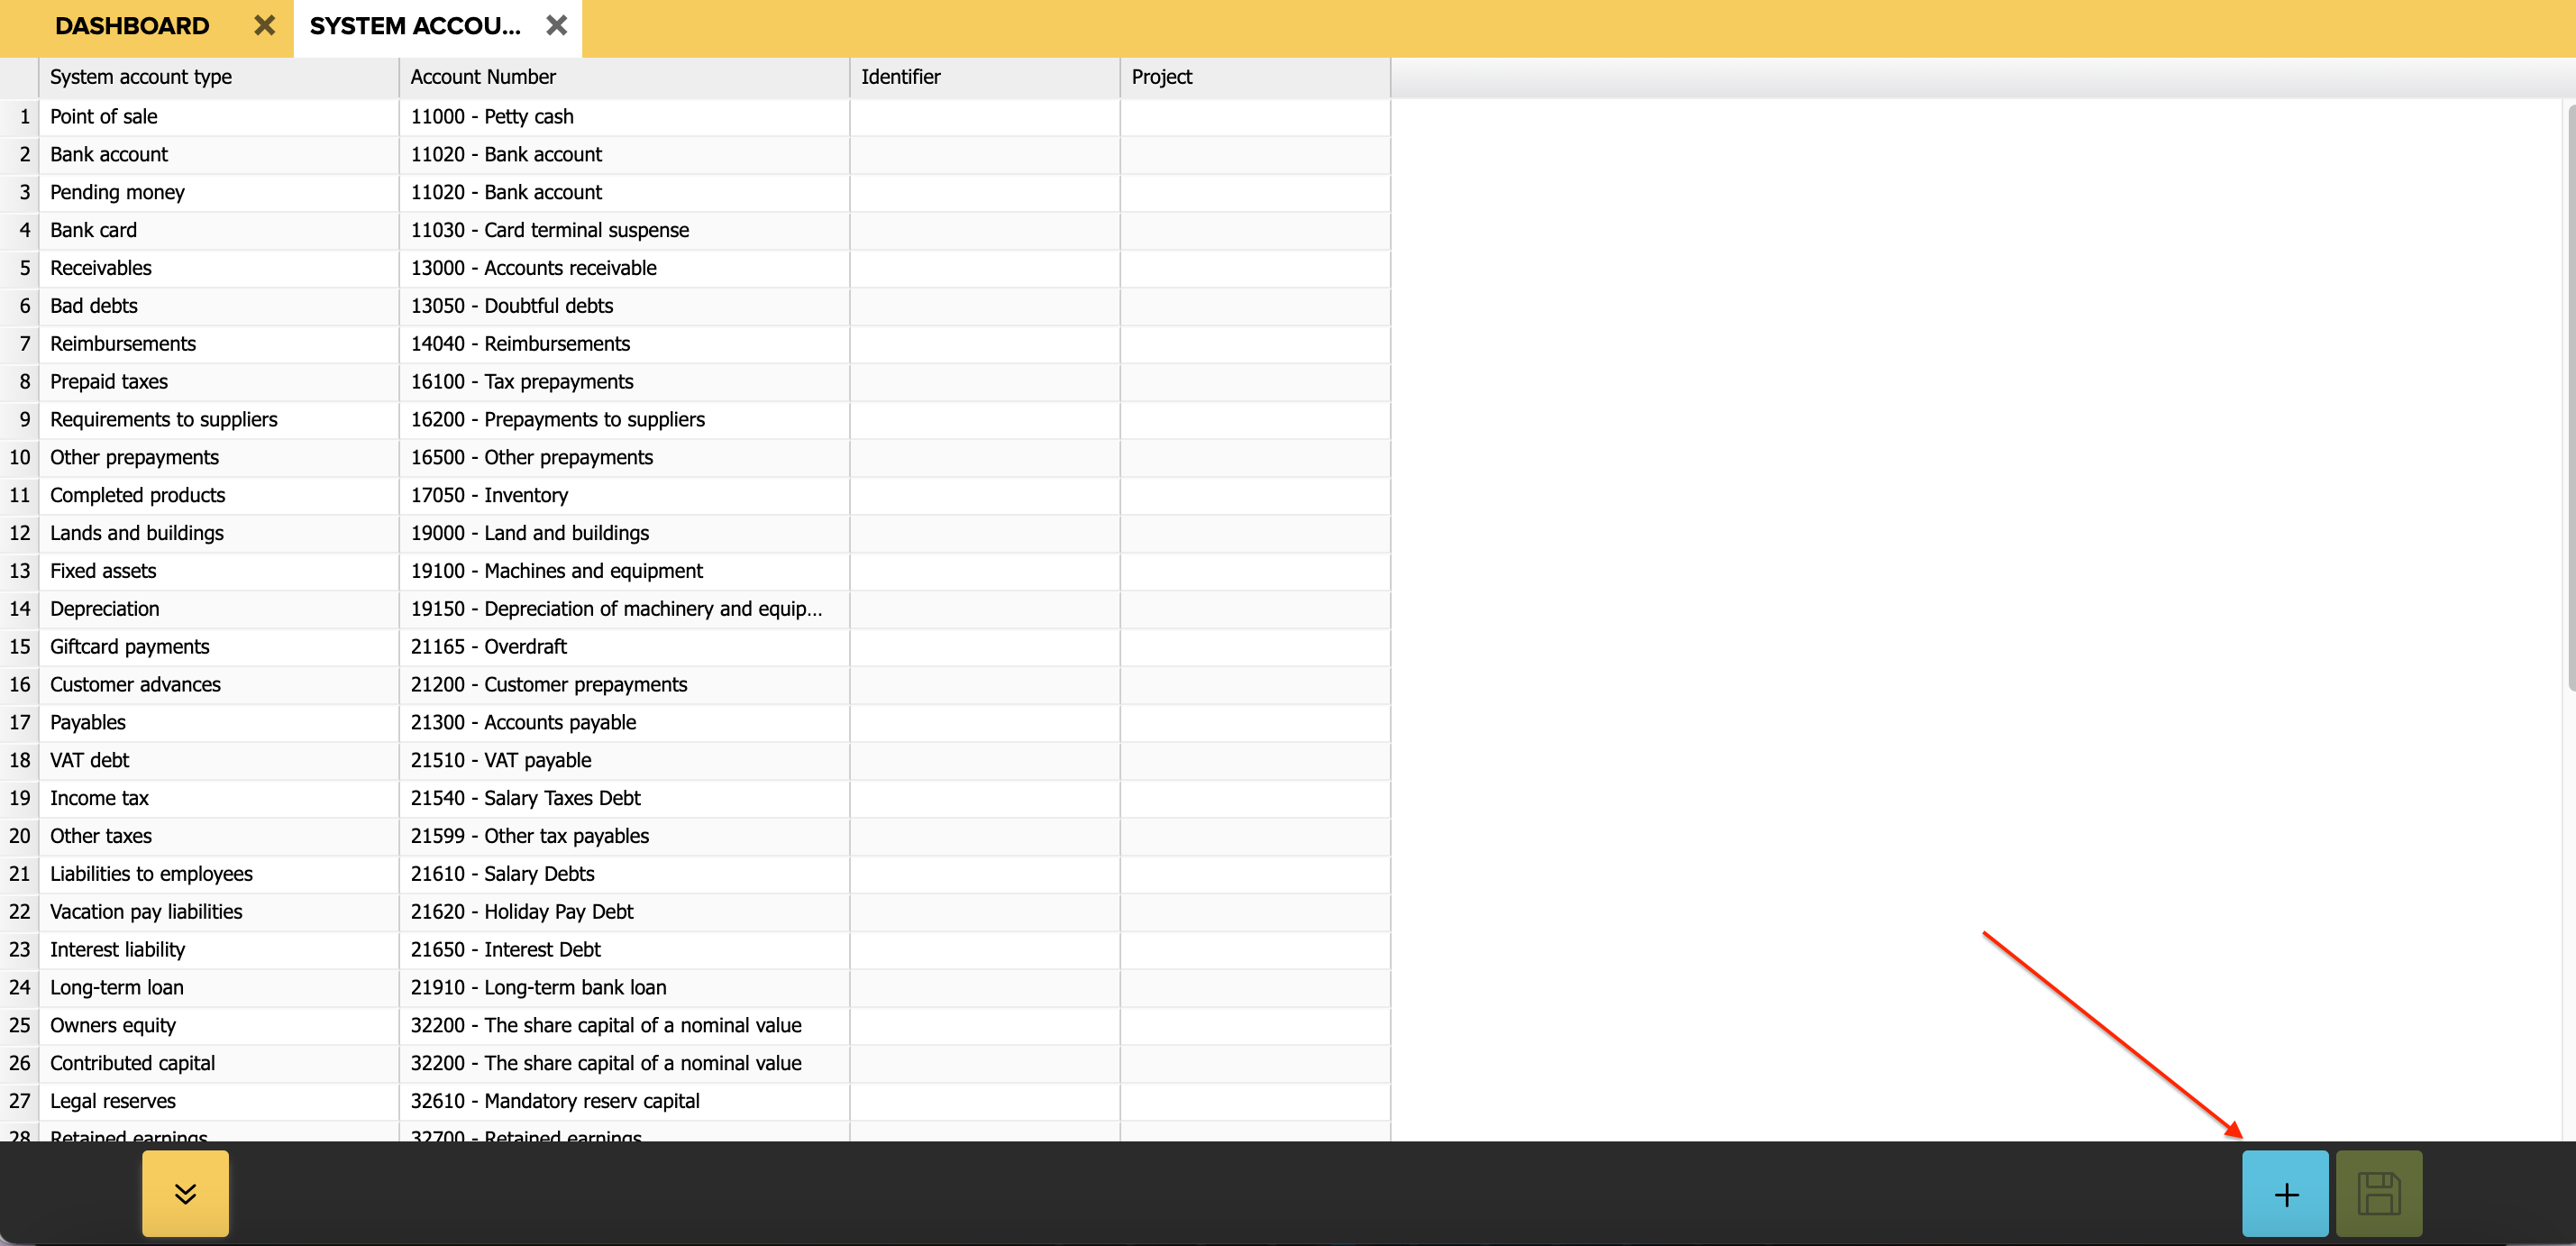Viewport: 2576px width, 1246px height.
Task: Close the Dashboard tab
Action: click(x=264, y=26)
